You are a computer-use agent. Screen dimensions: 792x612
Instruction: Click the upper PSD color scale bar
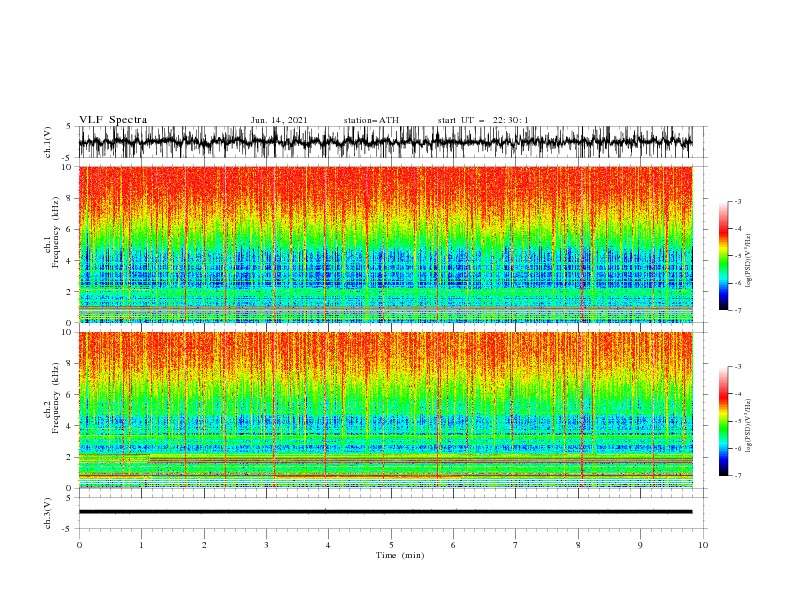723,256
